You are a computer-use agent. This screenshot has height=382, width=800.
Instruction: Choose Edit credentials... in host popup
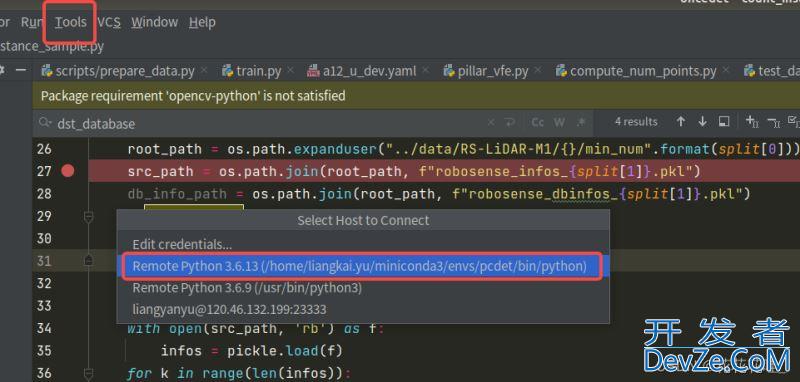pyautogui.click(x=363, y=244)
